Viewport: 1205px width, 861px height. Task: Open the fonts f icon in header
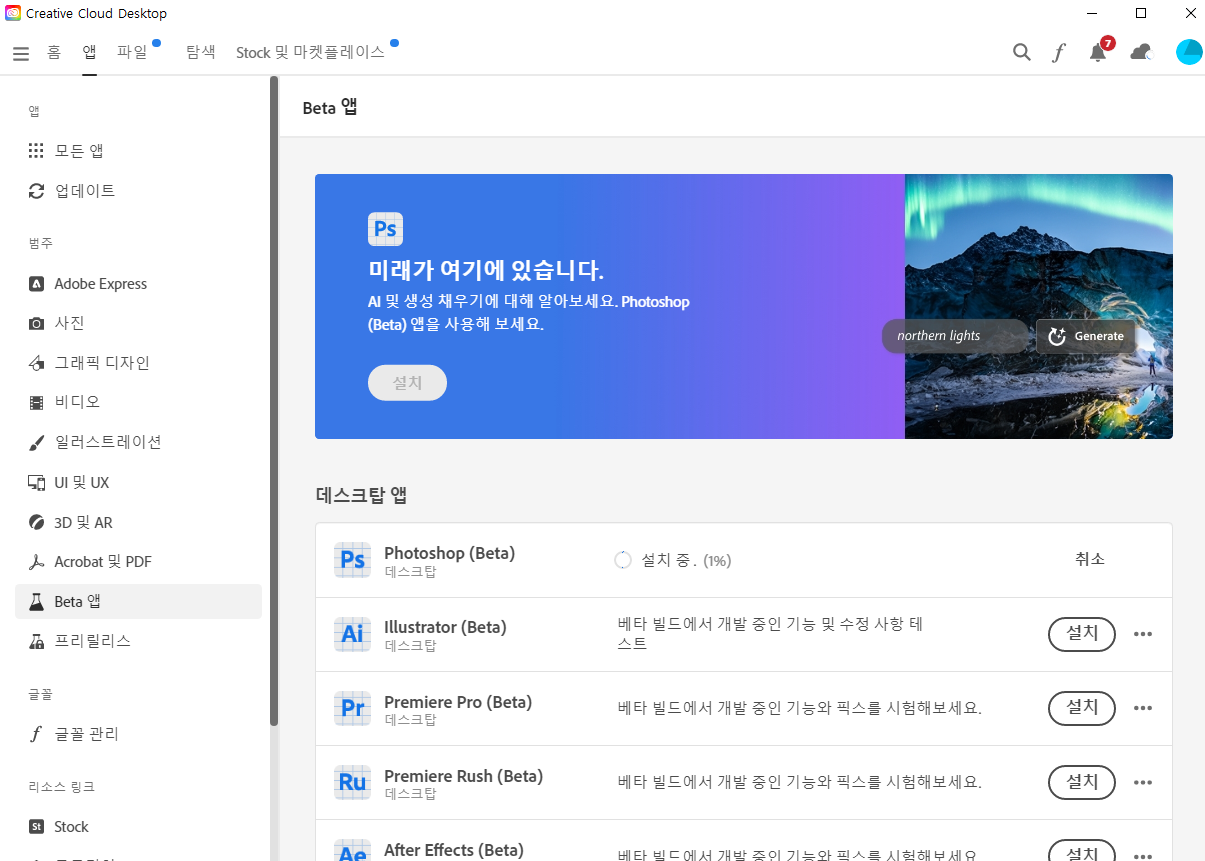(1059, 52)
